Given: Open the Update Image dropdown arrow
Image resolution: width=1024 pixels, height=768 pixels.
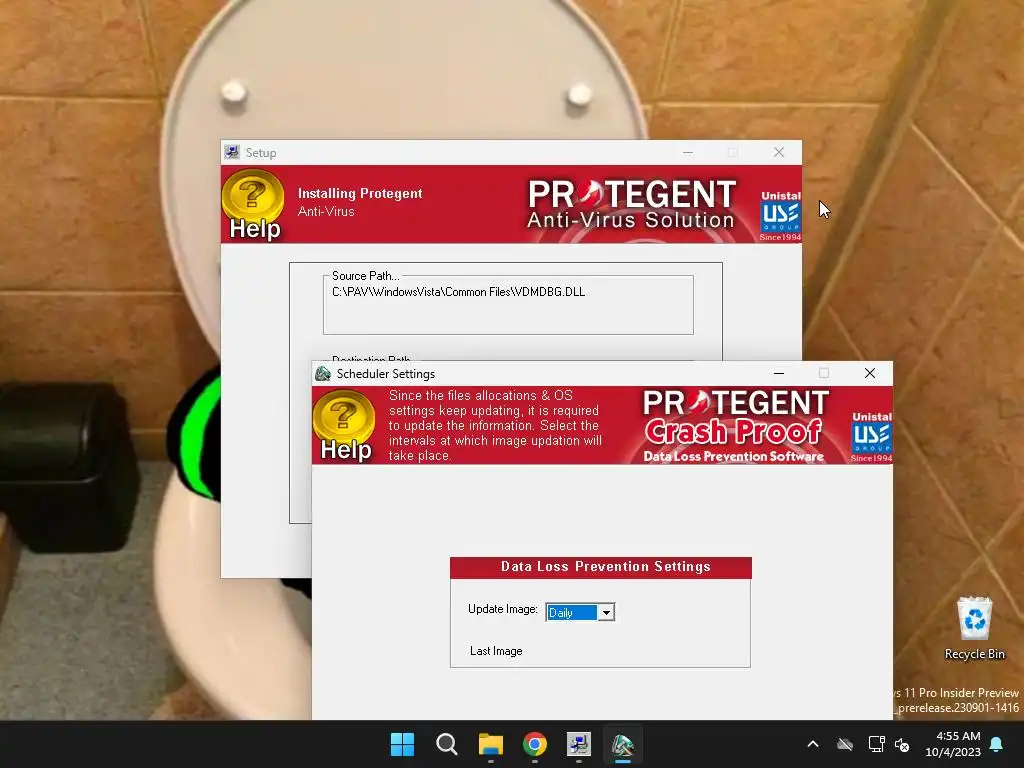Looking at the screenshot, I should point(606,613).
